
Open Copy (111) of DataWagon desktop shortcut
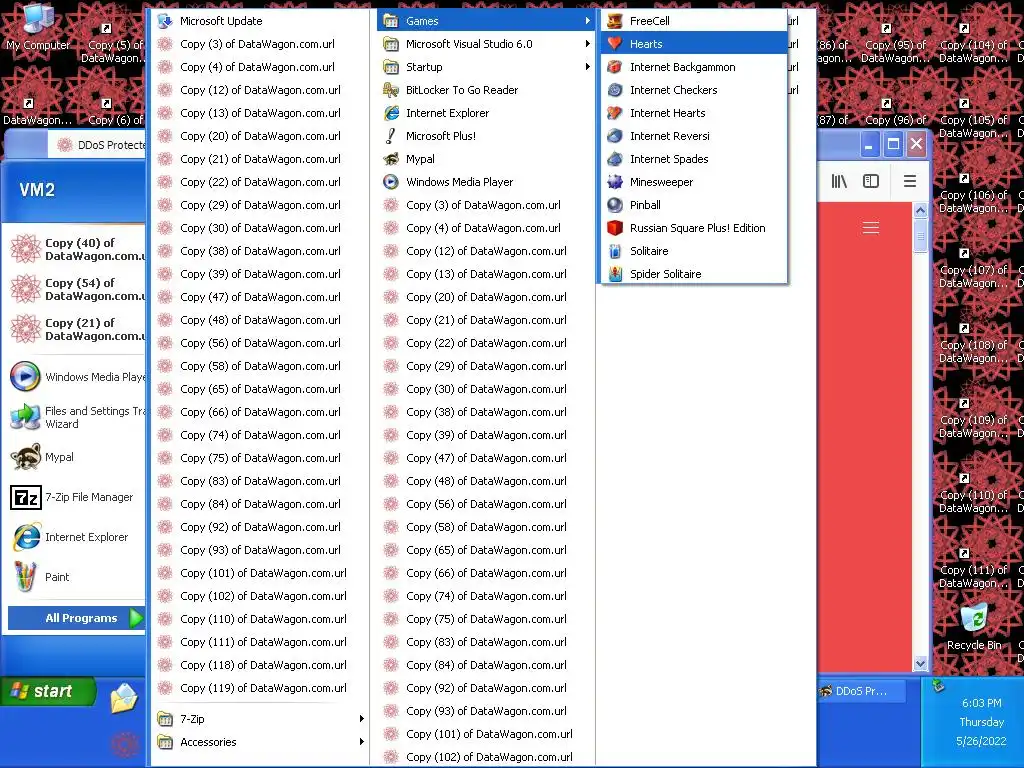click(x=973, y=568)
